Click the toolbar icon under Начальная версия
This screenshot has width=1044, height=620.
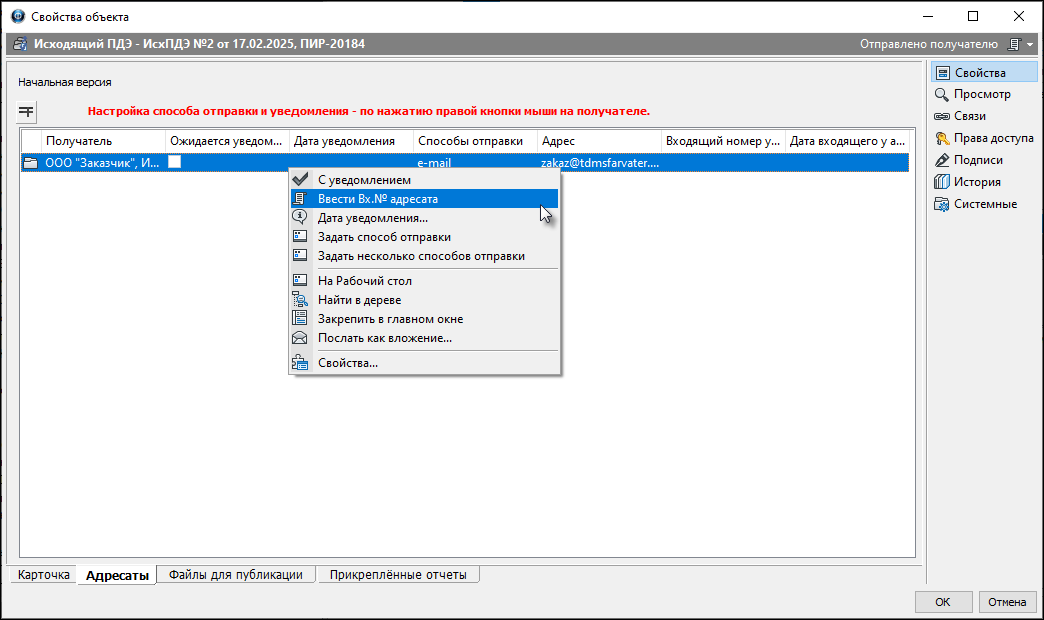pos(26,111)
